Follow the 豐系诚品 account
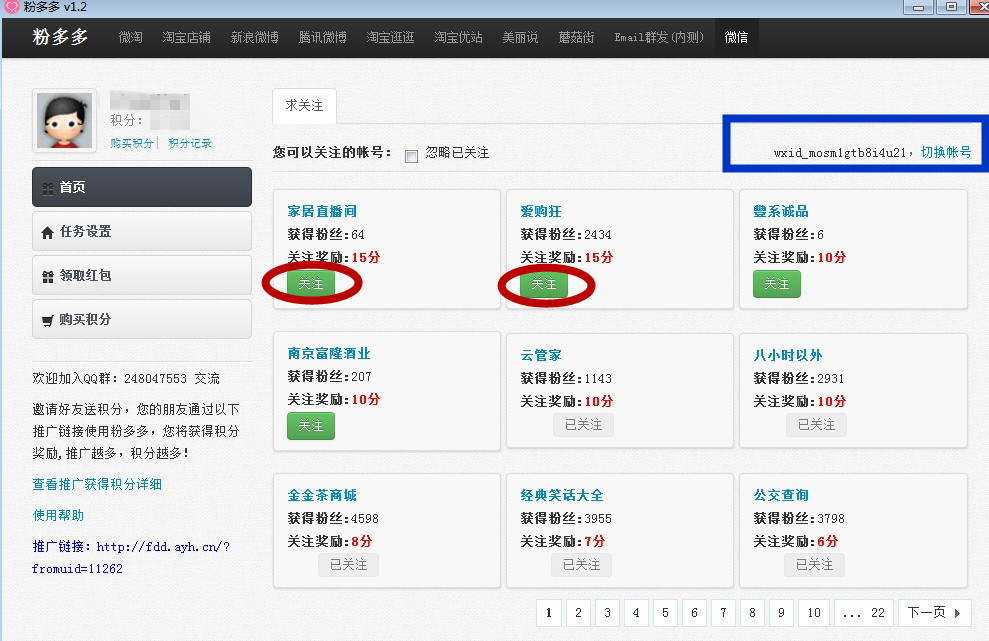 point(776,284)
